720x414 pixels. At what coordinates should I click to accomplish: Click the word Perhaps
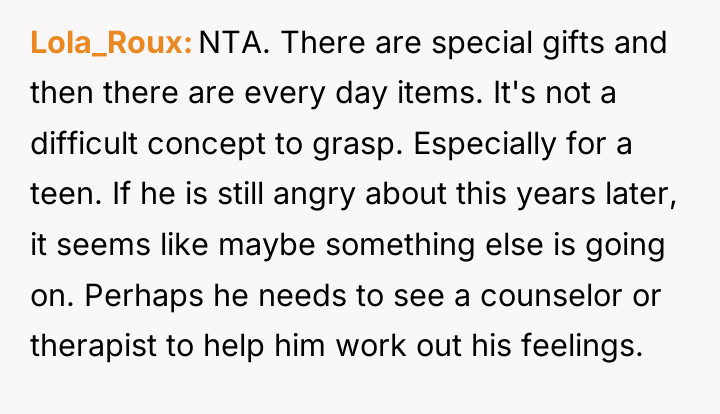click(144, 296)
